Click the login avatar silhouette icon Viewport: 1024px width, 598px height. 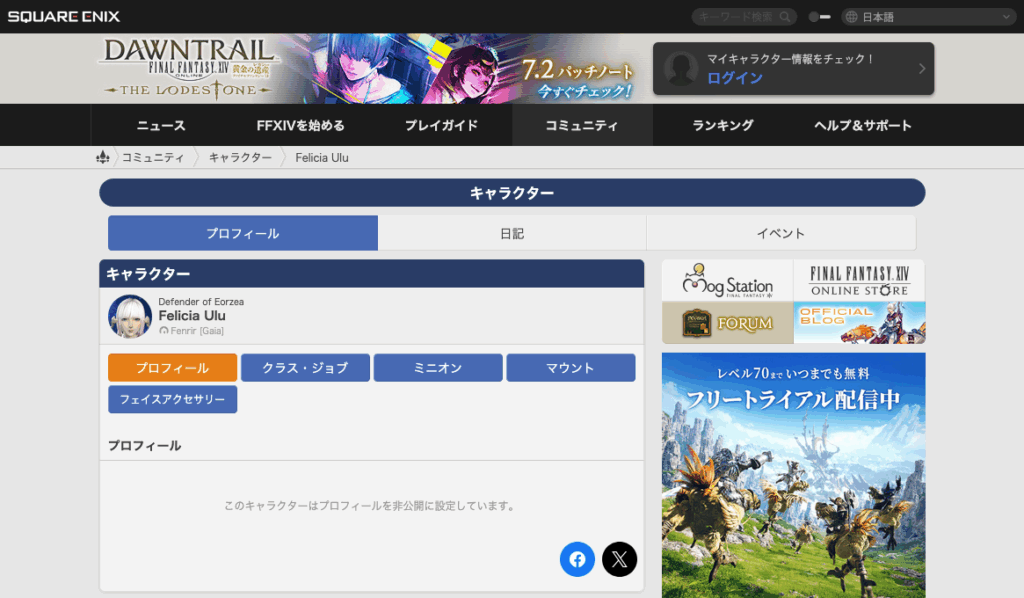pos(681,69)
